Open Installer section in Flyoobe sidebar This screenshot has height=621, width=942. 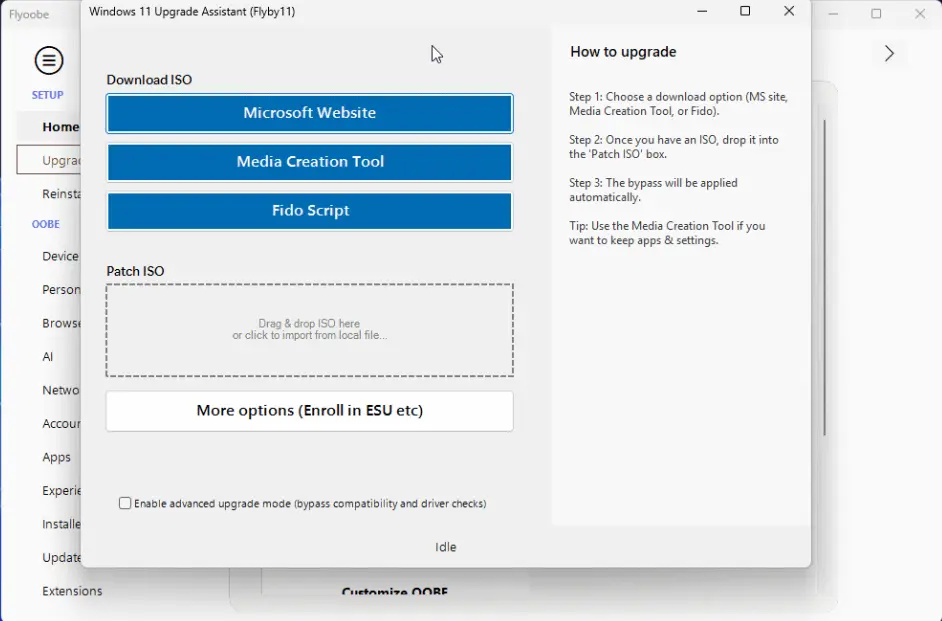pyautogui.click(x=61, y=524)
